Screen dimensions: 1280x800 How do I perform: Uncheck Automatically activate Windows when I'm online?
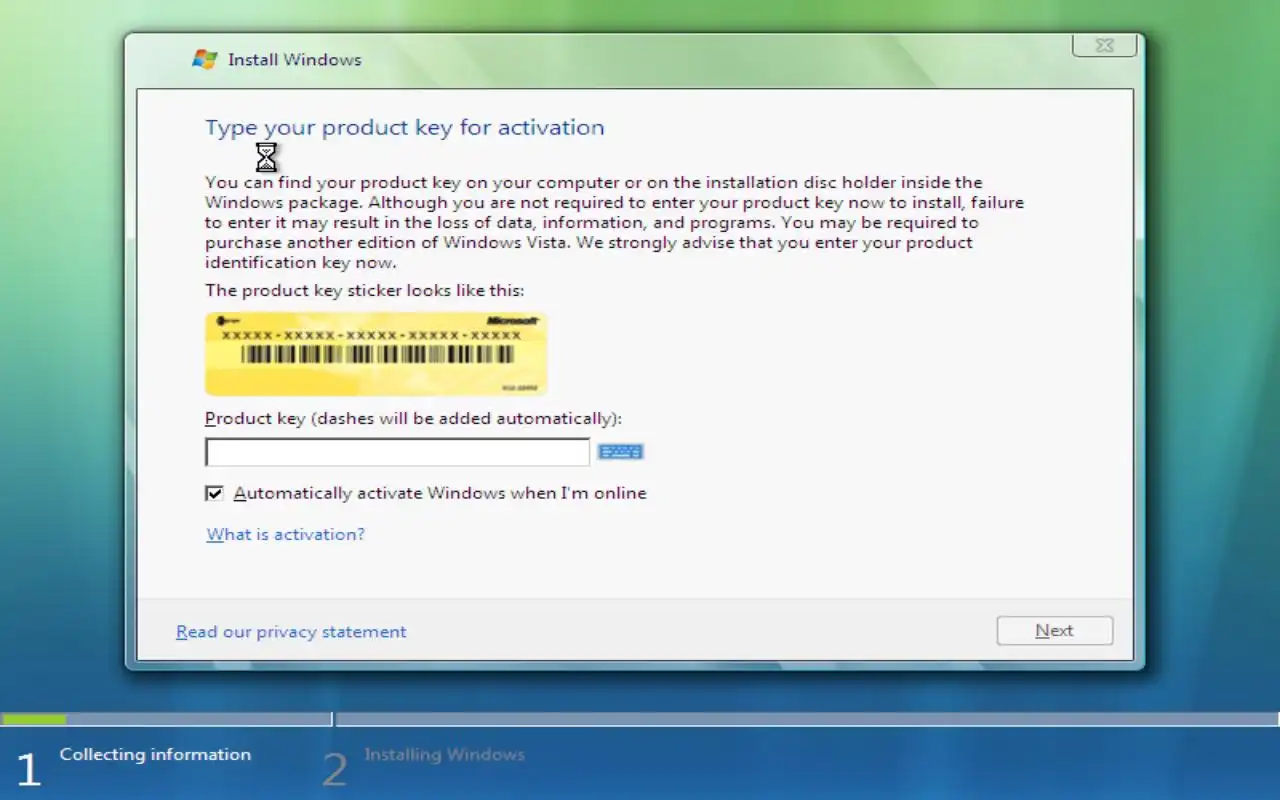(x=214, y=493)
